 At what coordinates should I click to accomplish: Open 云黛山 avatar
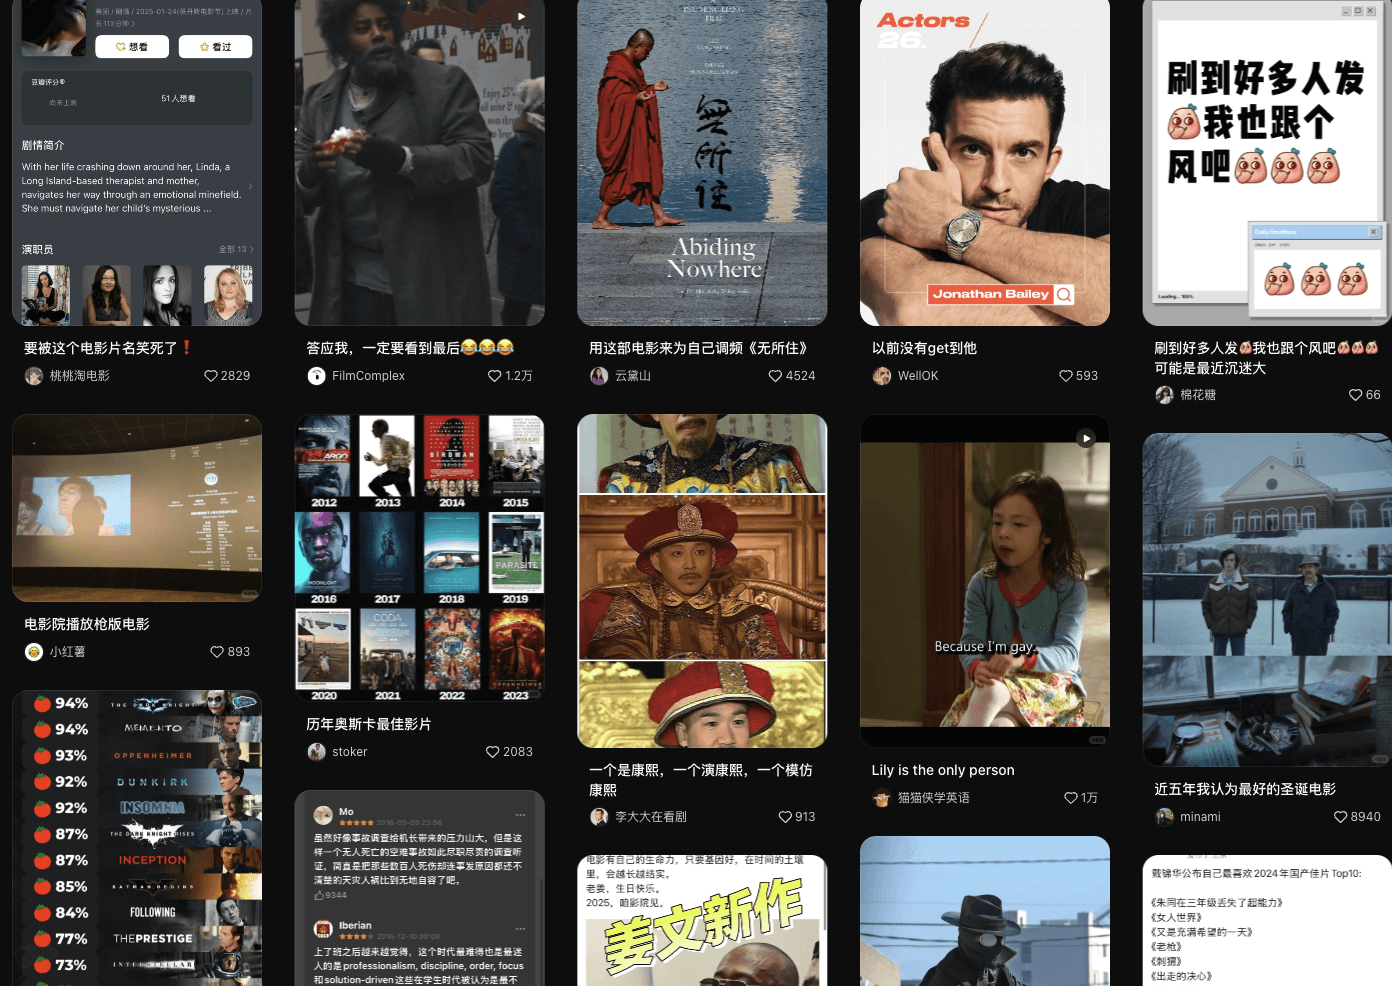tap(599, 376)
